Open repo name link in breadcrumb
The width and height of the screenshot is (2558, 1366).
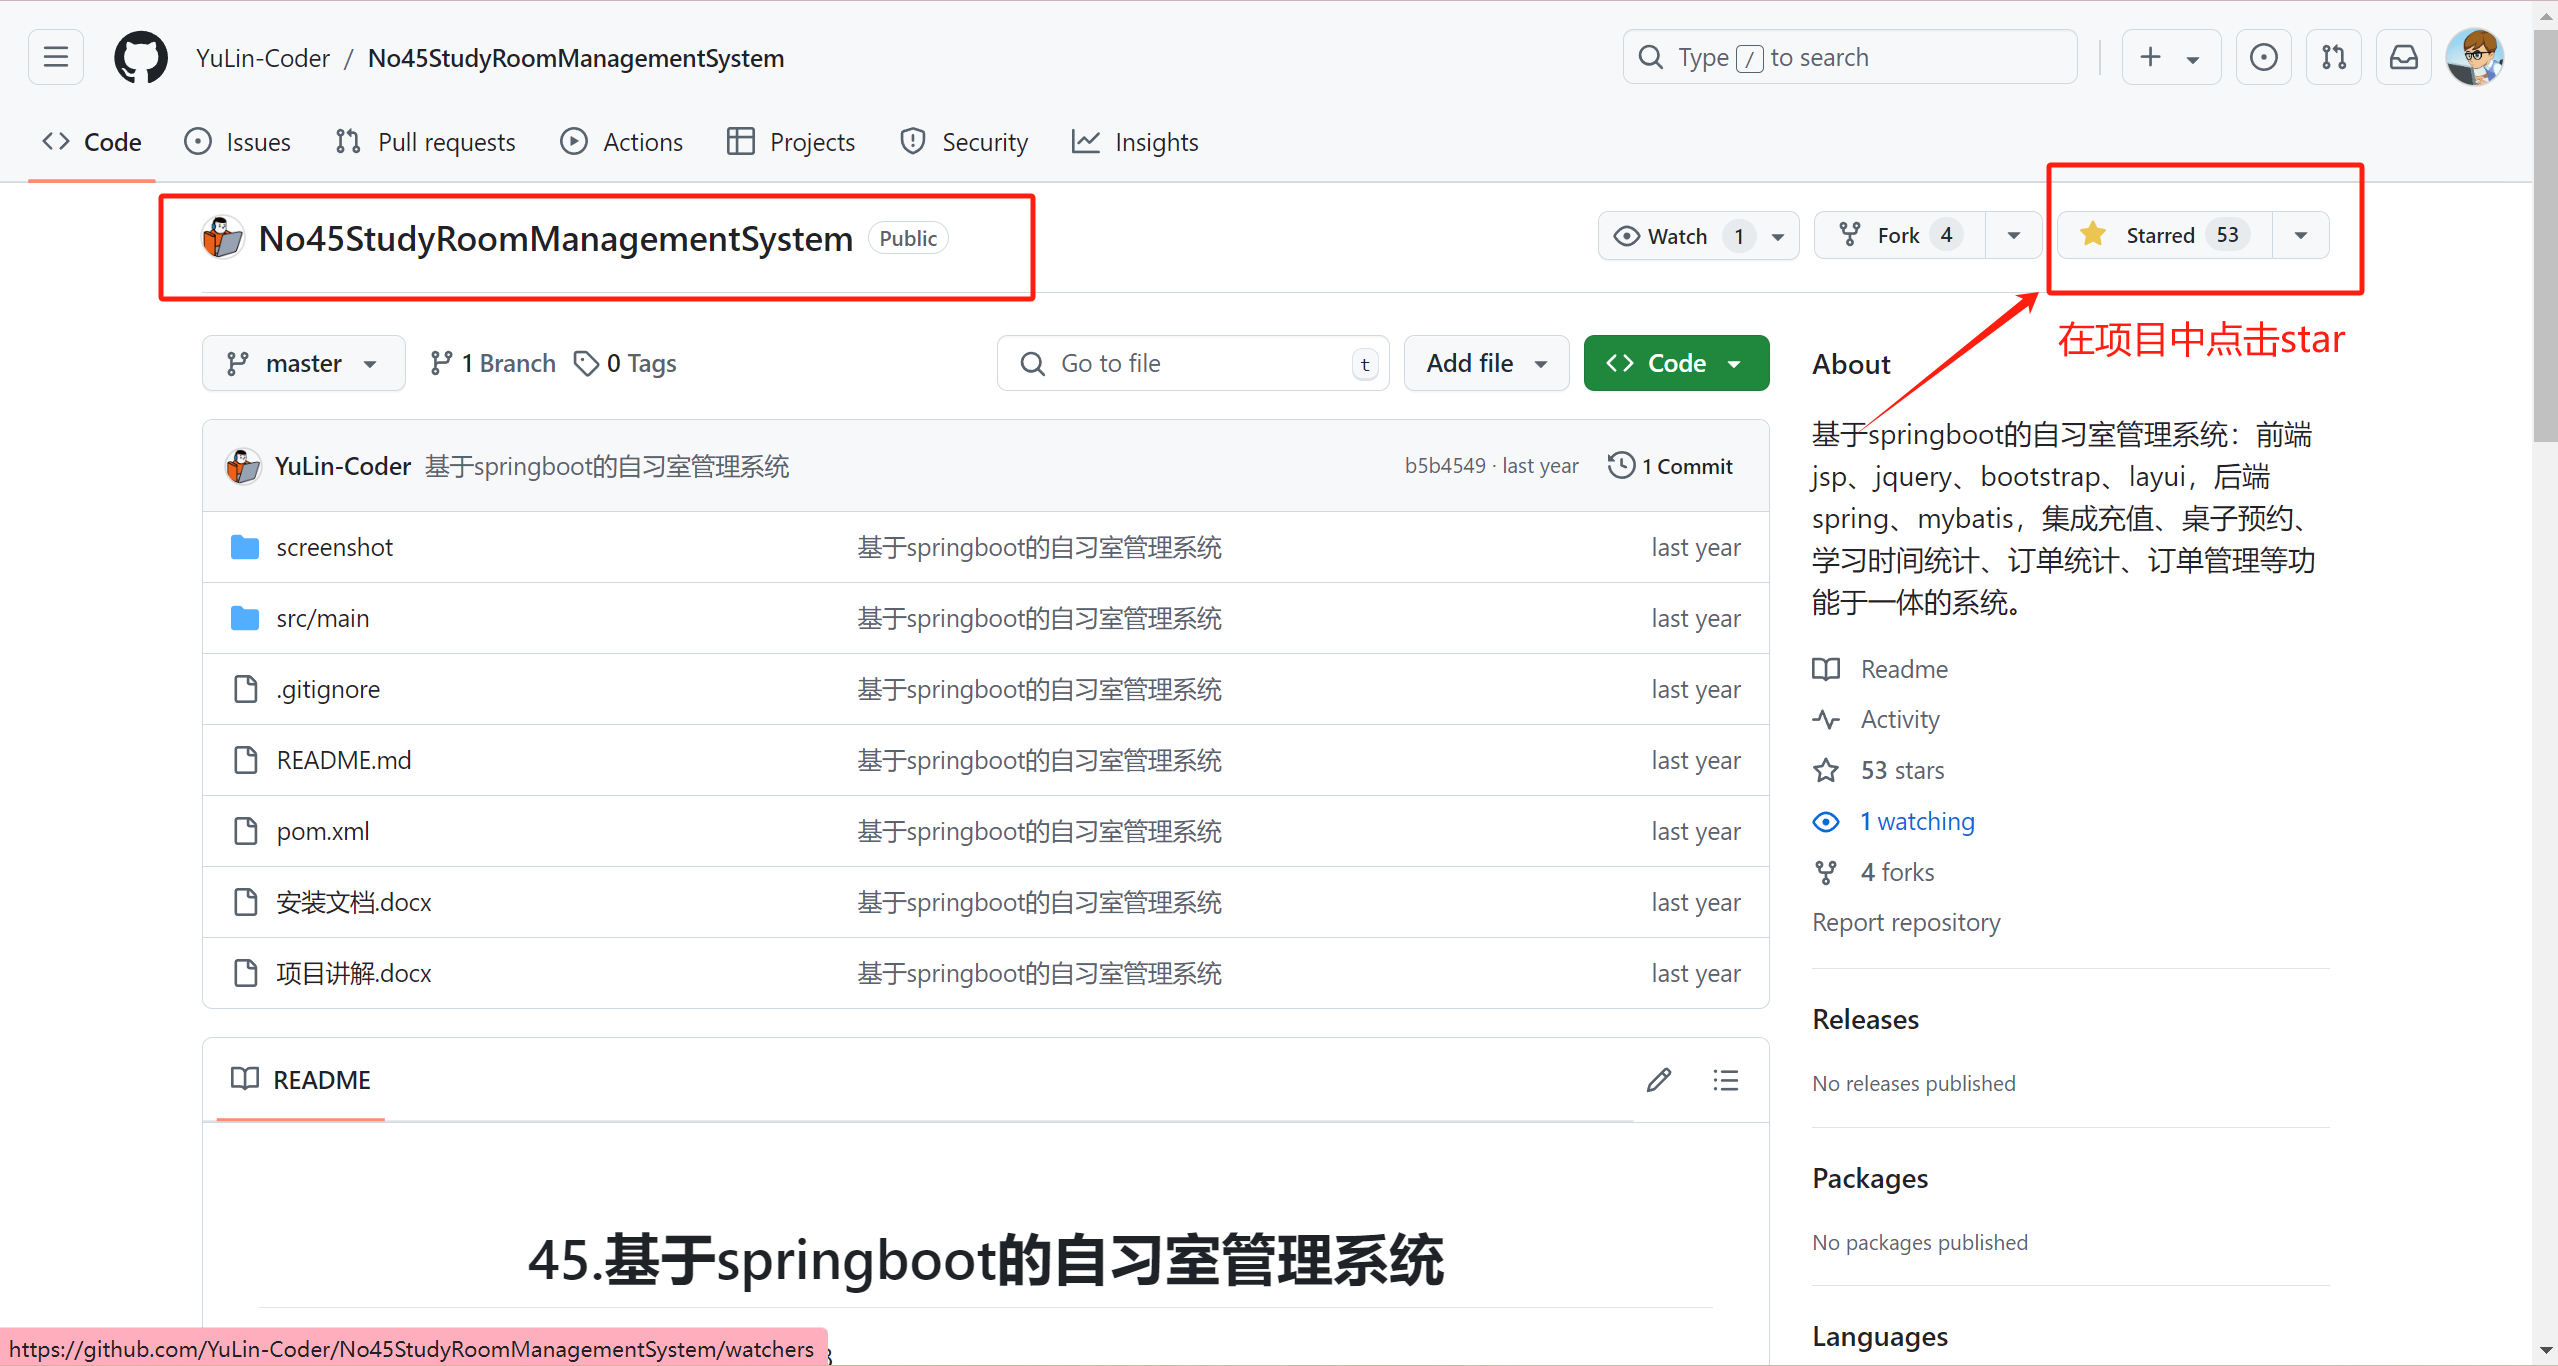[575, 58]
